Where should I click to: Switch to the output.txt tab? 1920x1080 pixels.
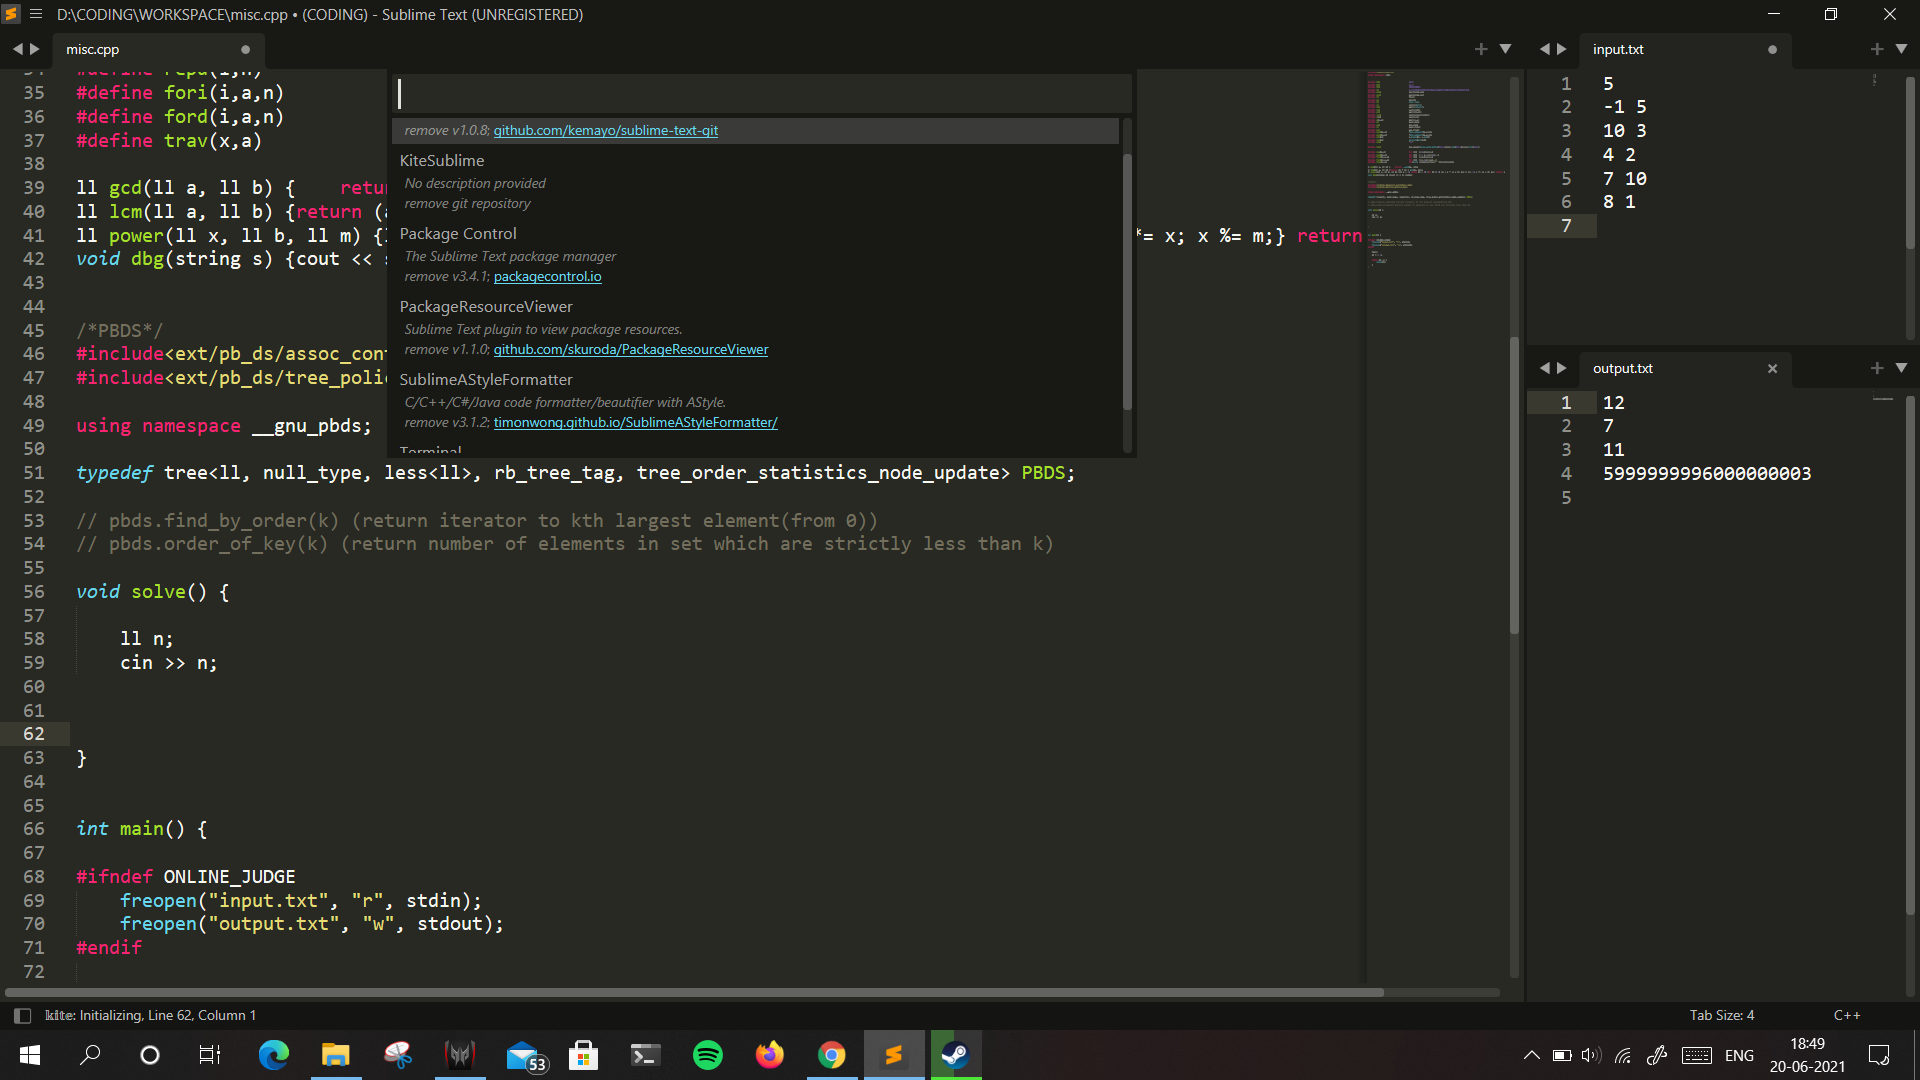click(1621, 368)
